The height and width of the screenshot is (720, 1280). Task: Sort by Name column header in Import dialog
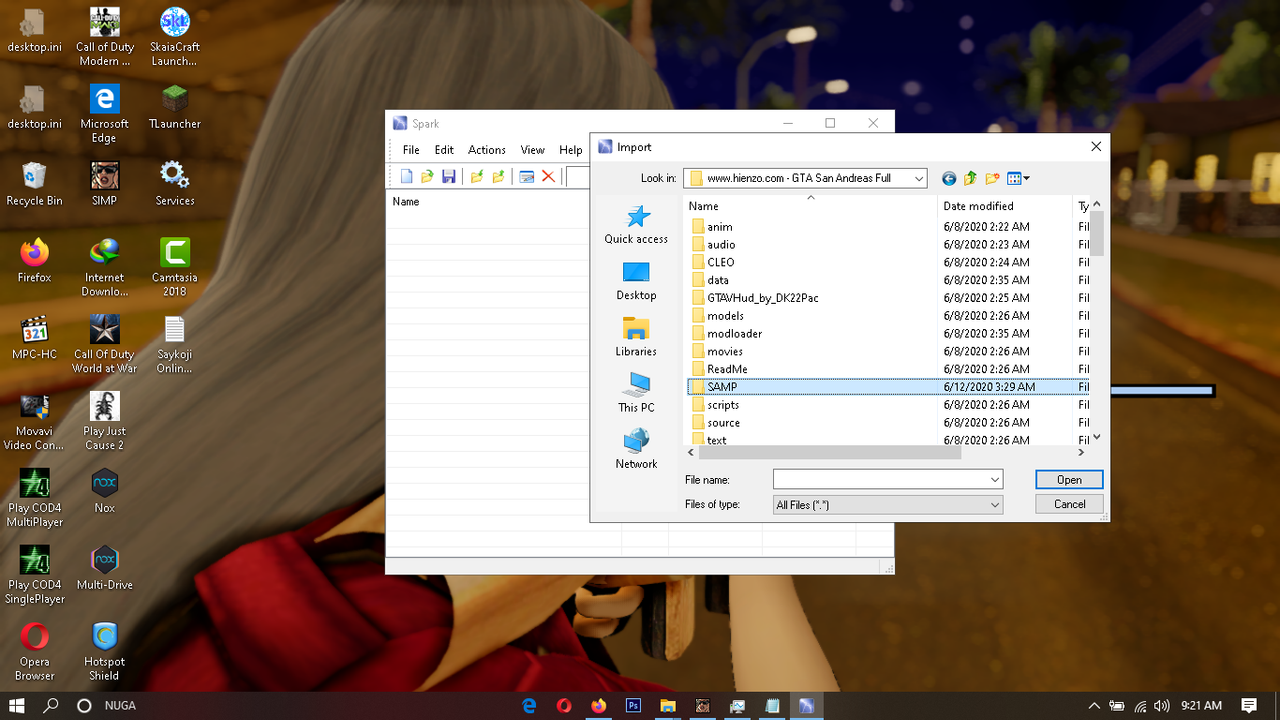tap(810, 206)
